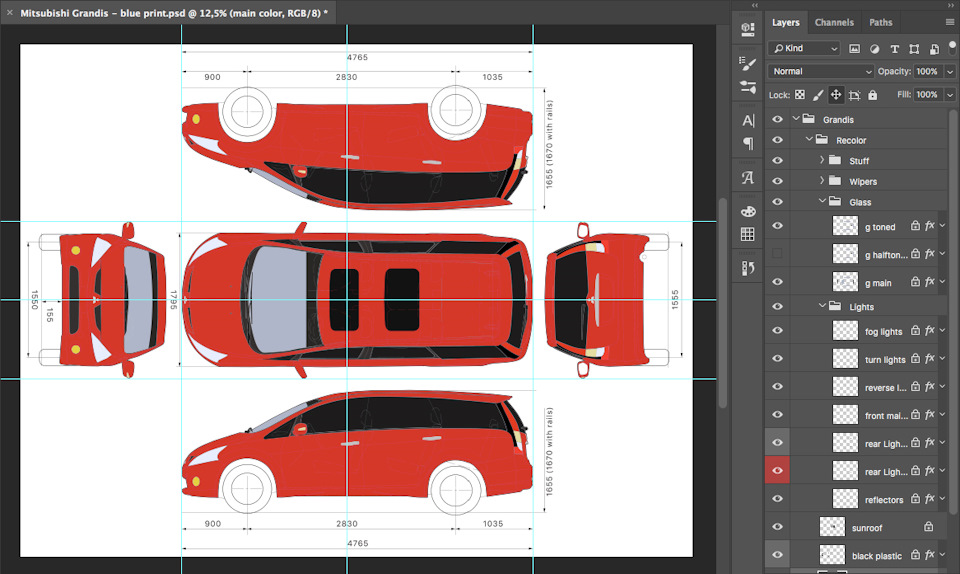Open the Layers panel menu icon
This screenshot has height=574, width=960.
(950, 22)
